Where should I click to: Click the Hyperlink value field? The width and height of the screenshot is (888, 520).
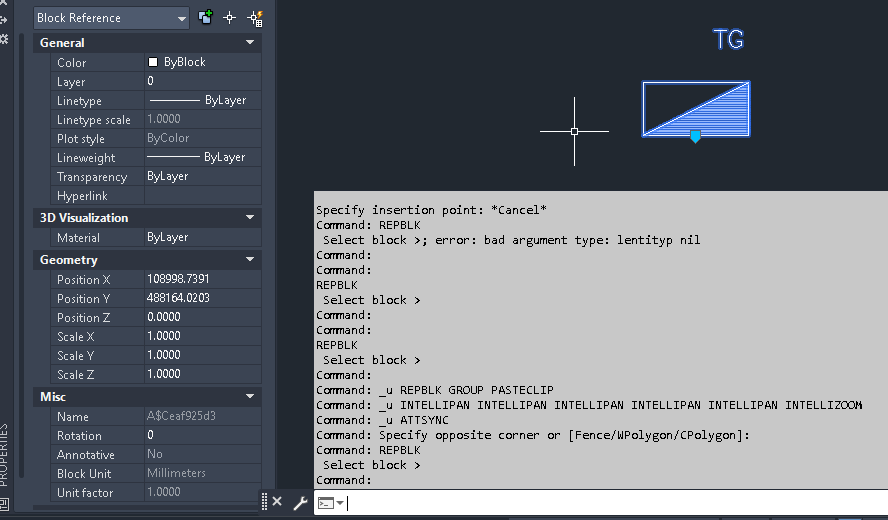pyautogui.click(x=203, y=195)
